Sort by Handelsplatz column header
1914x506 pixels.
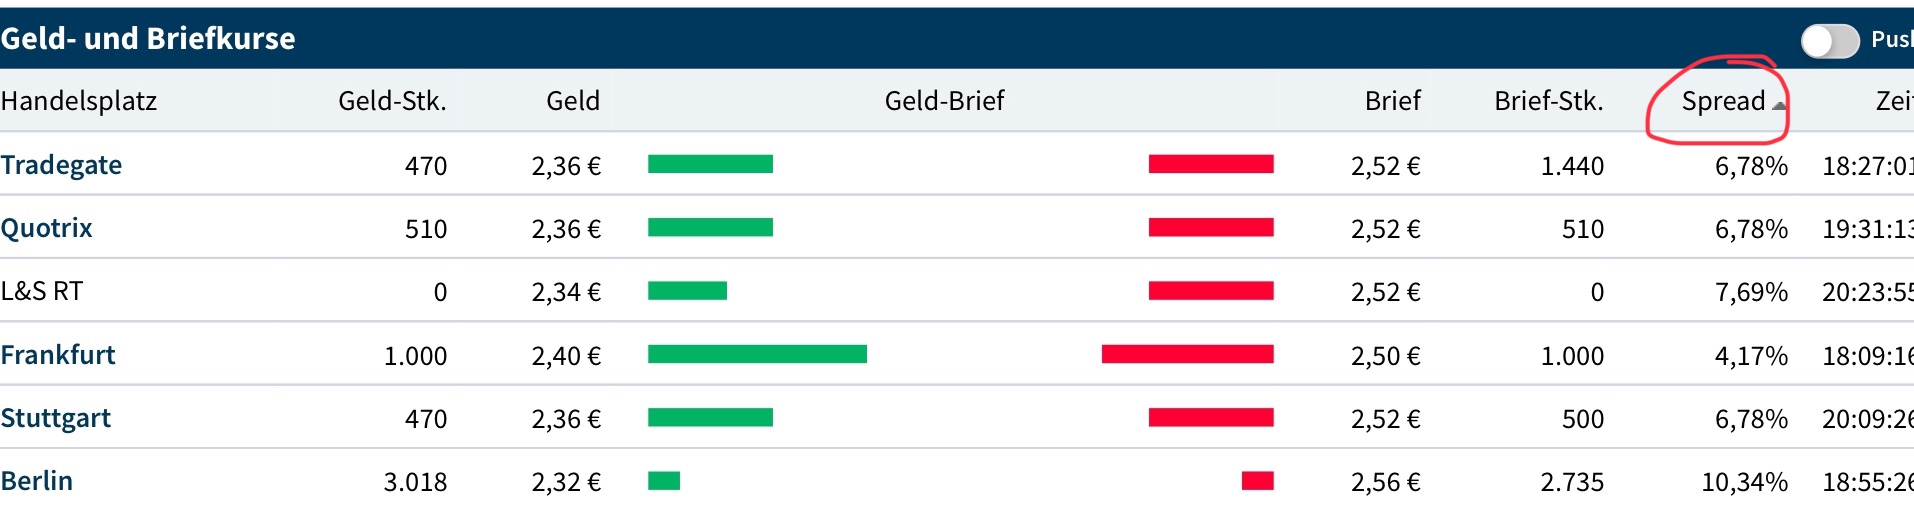tap(79, 101)
